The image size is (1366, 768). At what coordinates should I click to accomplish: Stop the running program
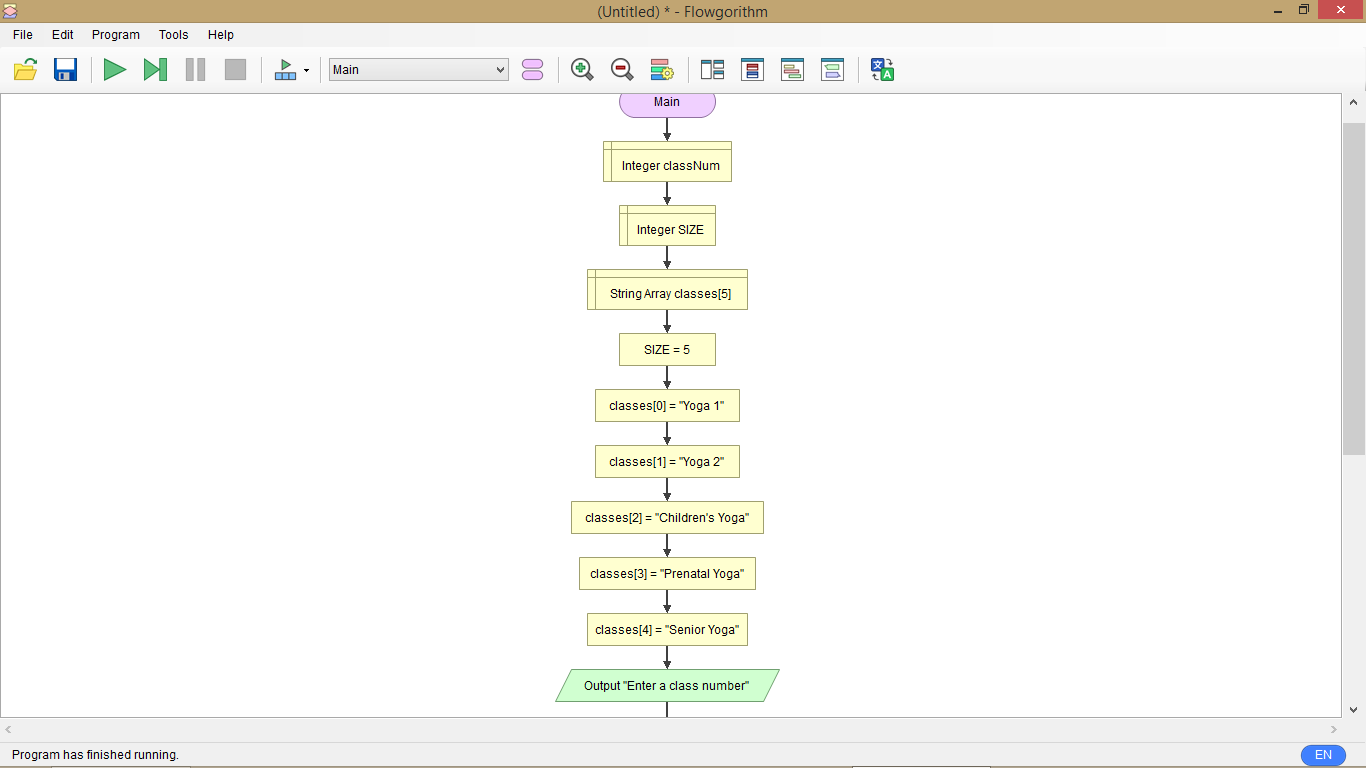click(234, 69)
